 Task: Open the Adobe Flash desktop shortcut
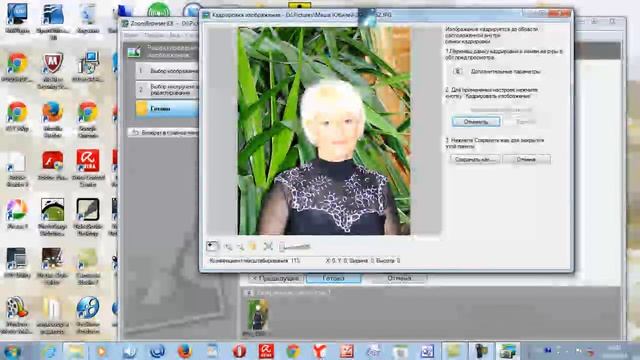[x=53, y=165]
